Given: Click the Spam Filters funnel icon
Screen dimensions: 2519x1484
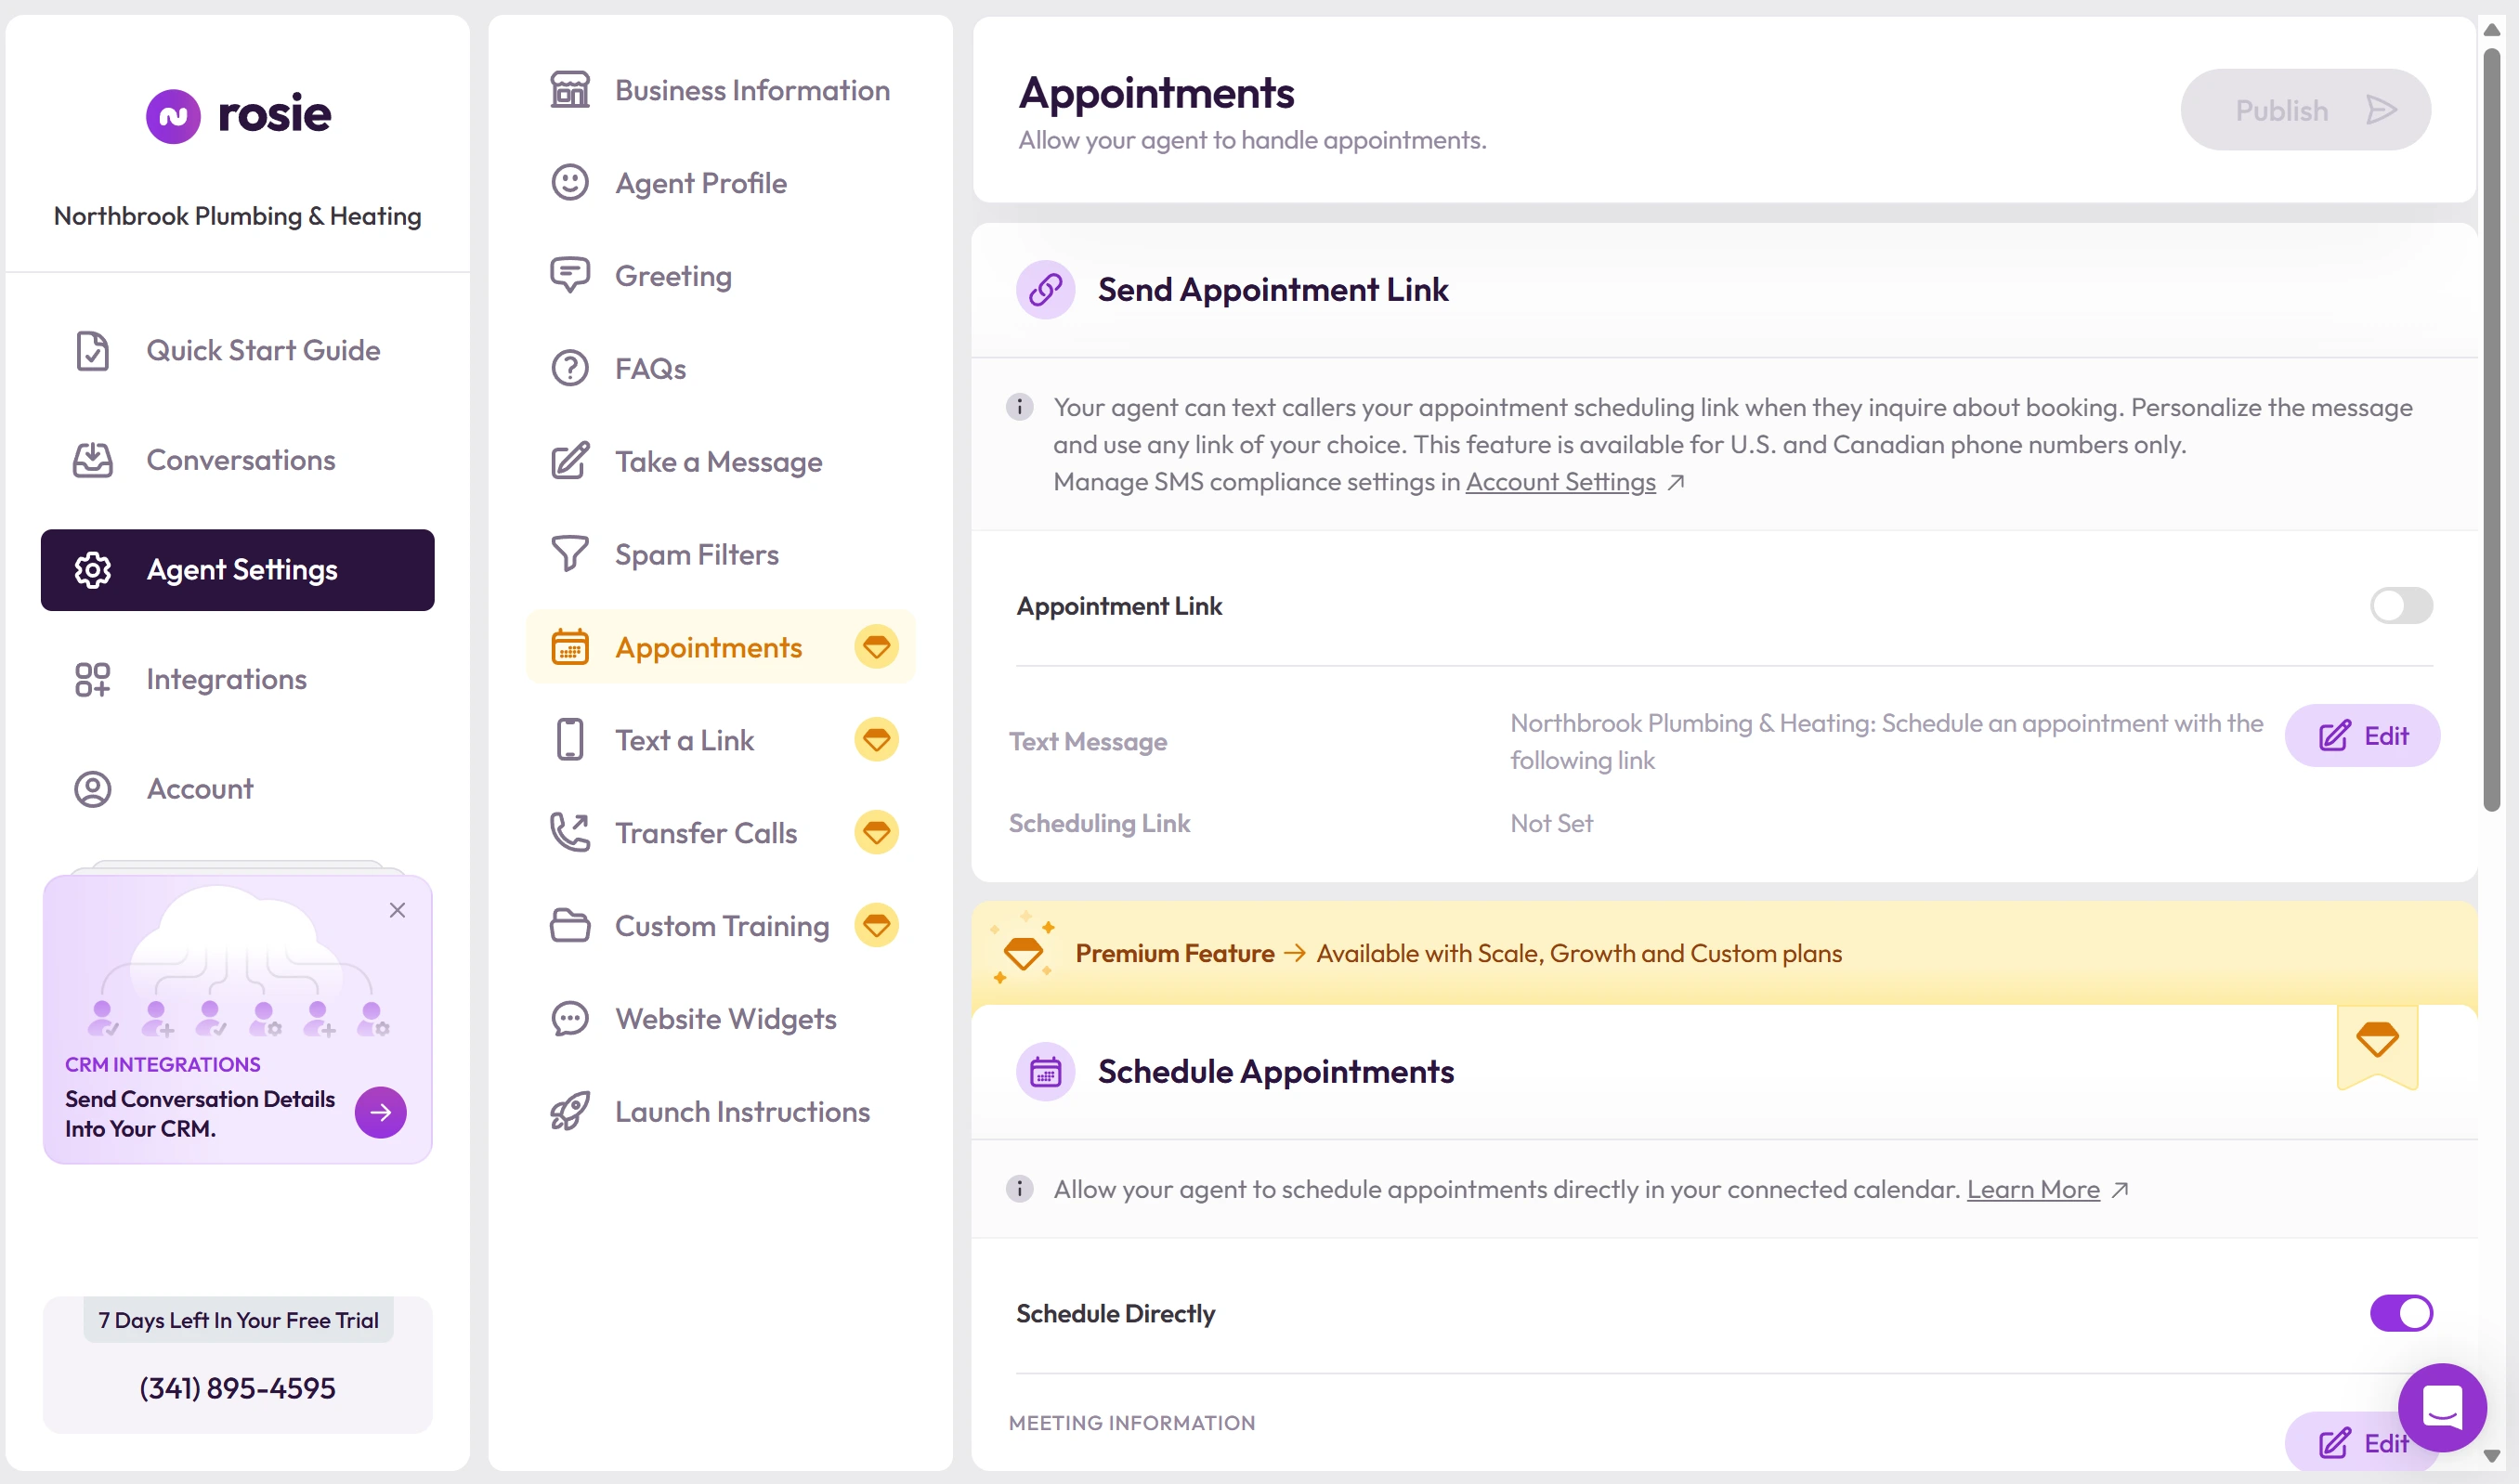Looking at the screenshot, I should click(x=570, y=554).
